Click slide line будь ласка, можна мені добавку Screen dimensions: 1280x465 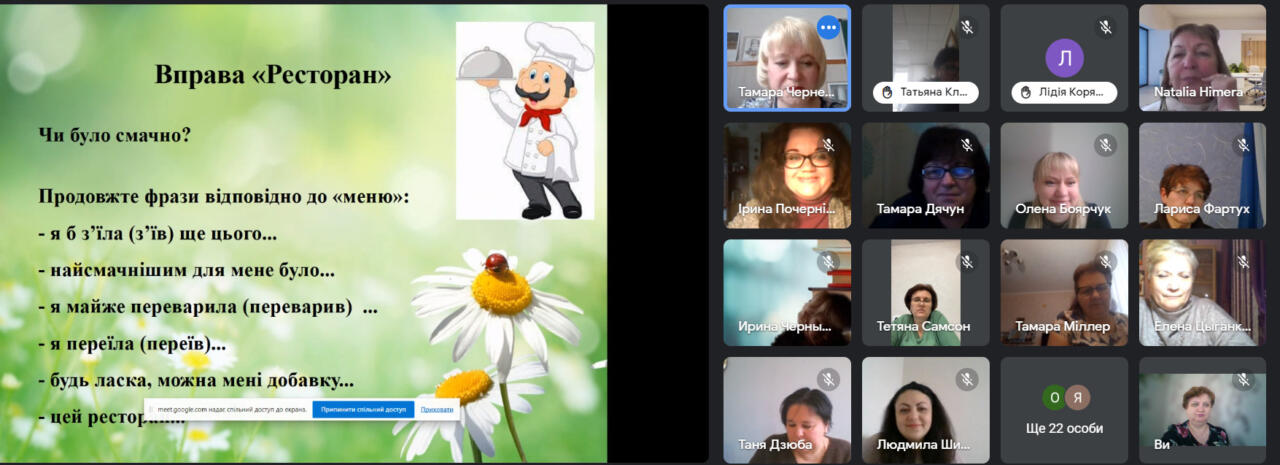[196, 381]
